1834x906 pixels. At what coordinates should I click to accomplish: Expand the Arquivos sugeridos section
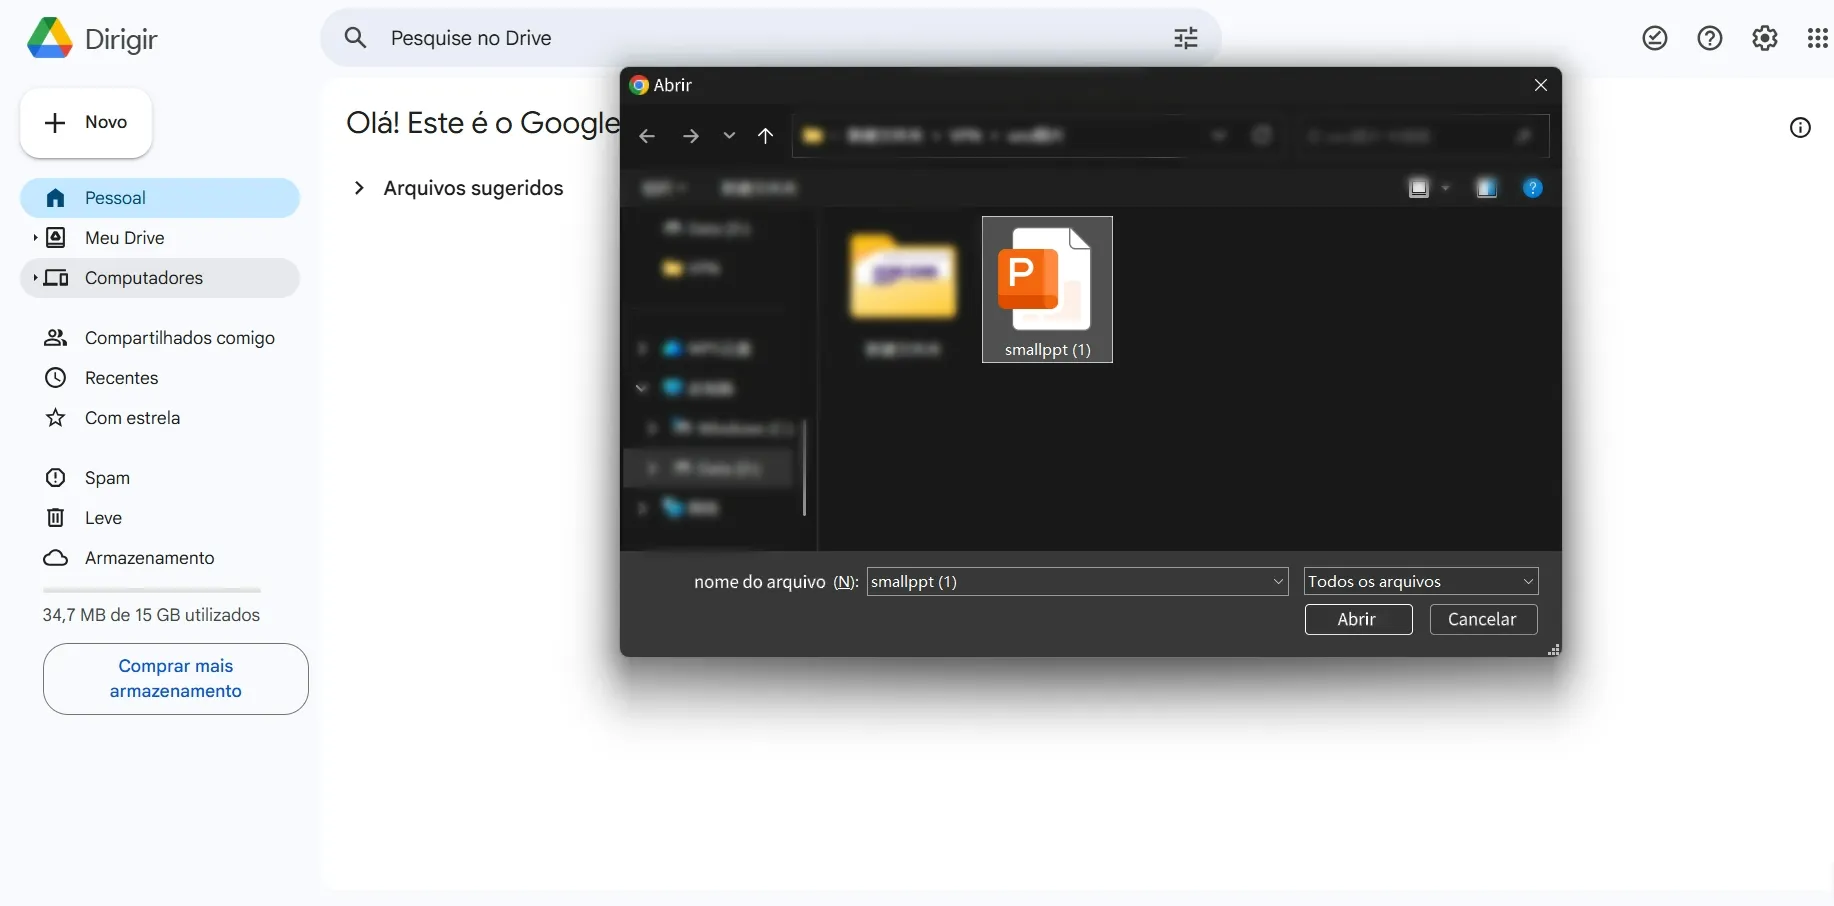pos(359,188)
